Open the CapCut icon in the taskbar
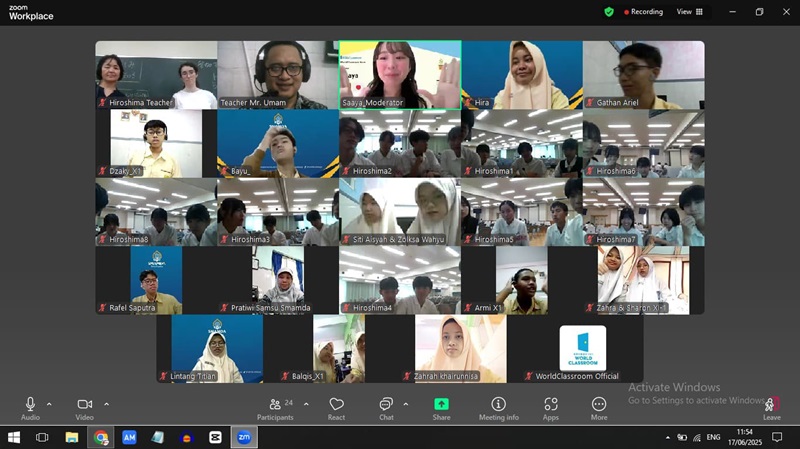The height and width of the screenshot is (449, 800). click(x=215, y=437)
